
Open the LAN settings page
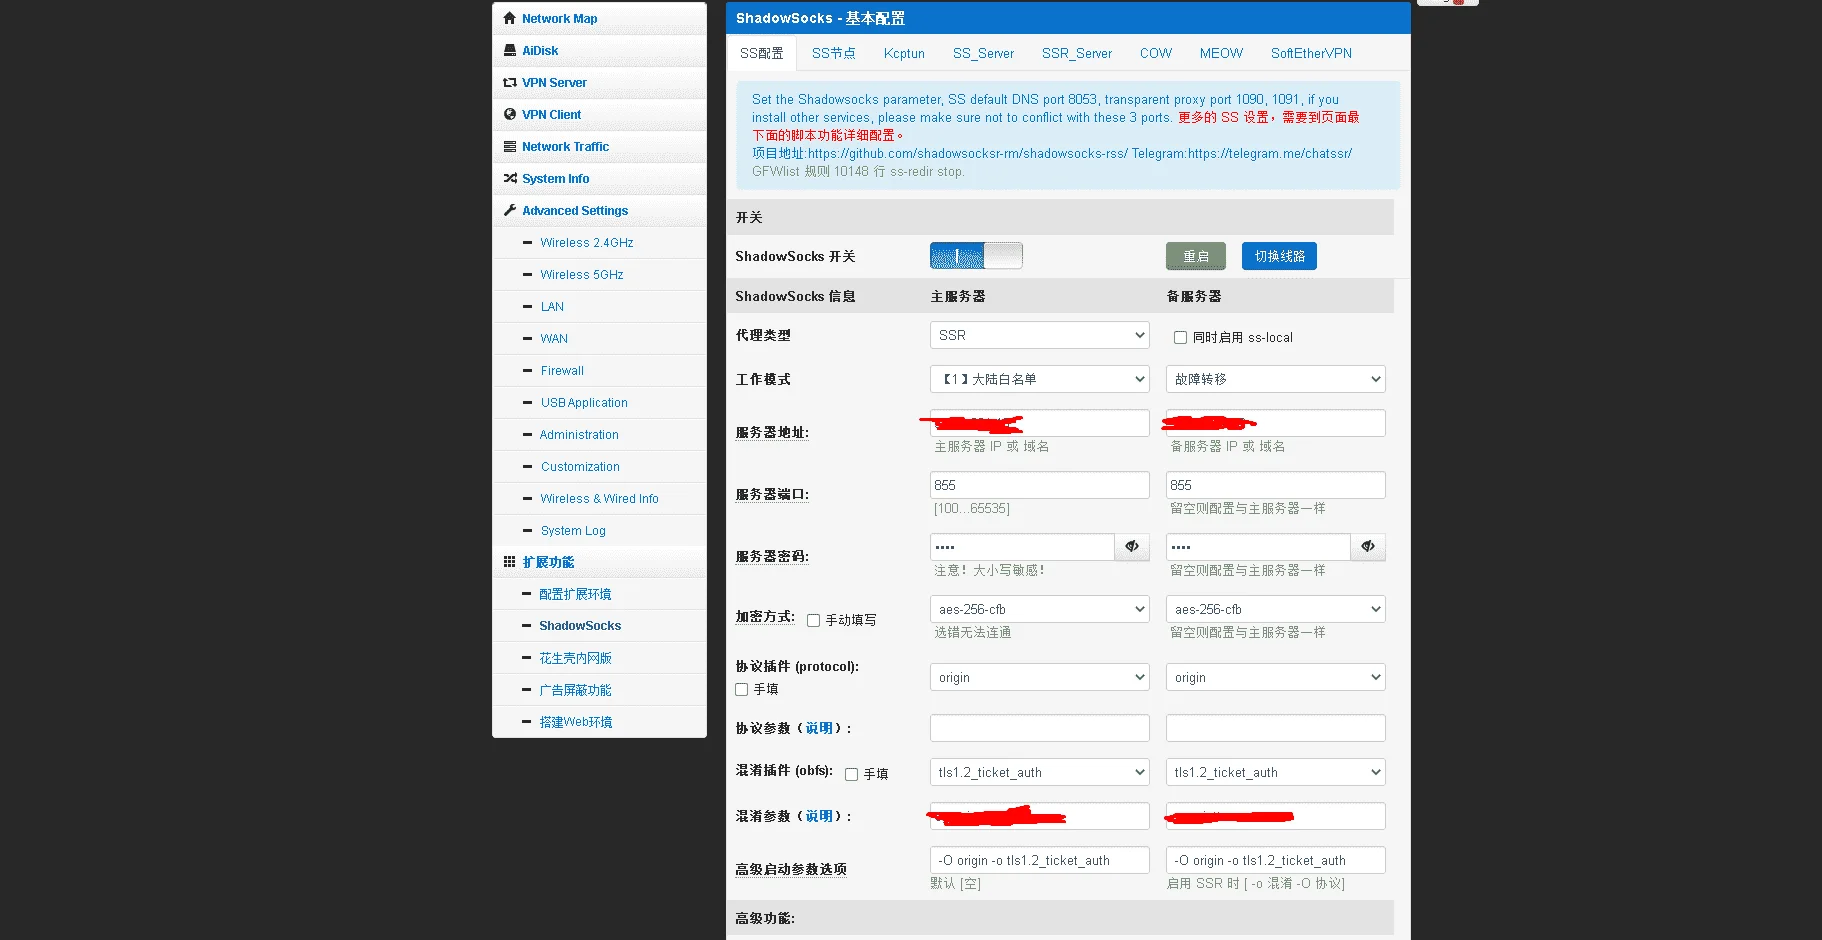[552, 306]
